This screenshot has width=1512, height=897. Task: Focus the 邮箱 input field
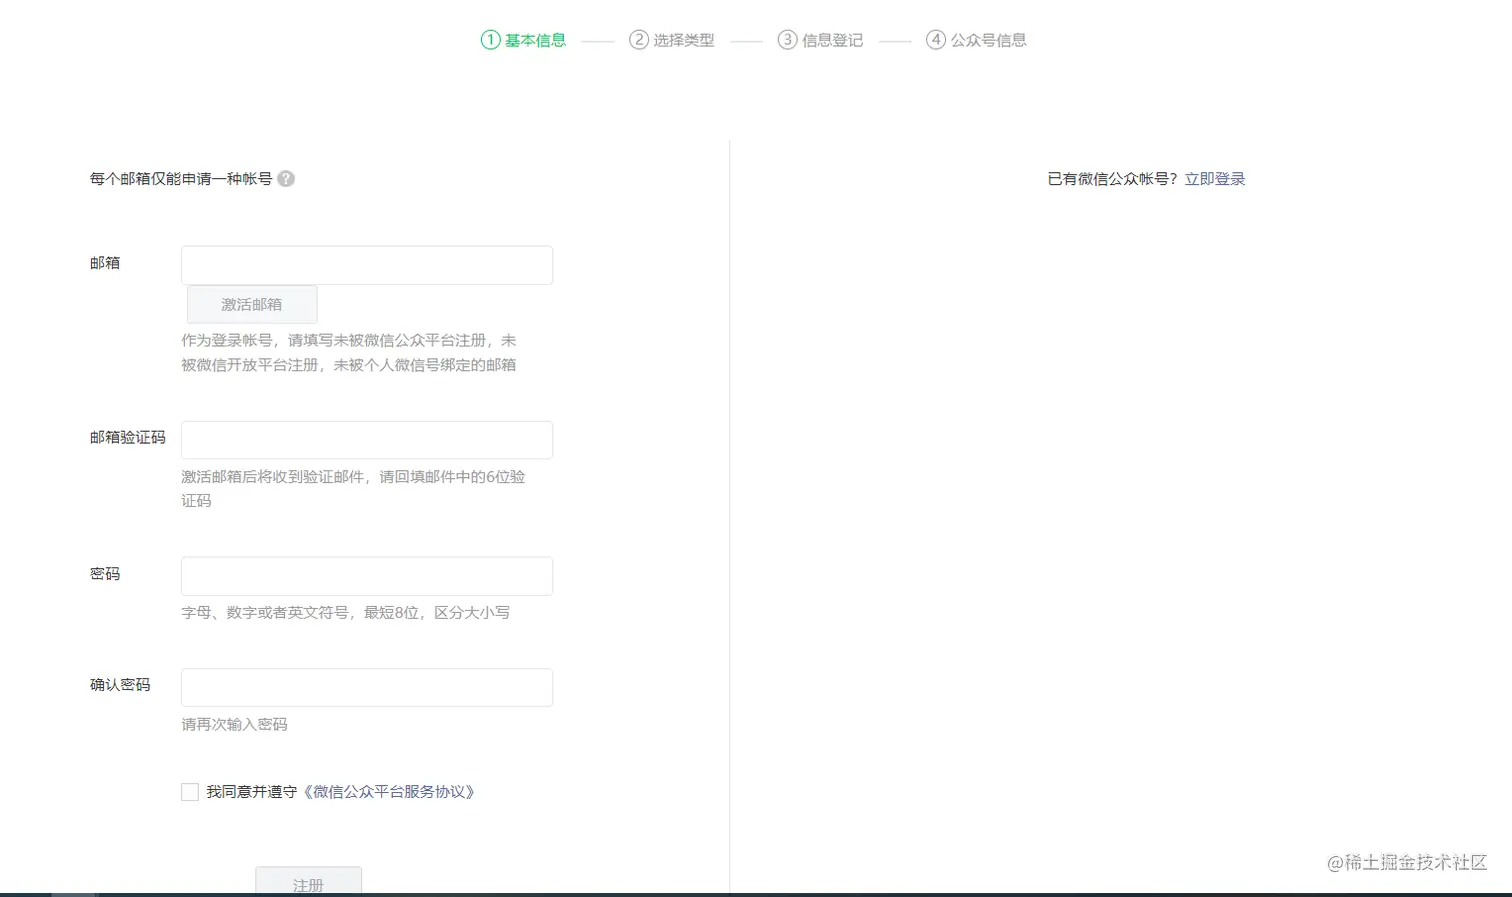[x=367, y=265]
